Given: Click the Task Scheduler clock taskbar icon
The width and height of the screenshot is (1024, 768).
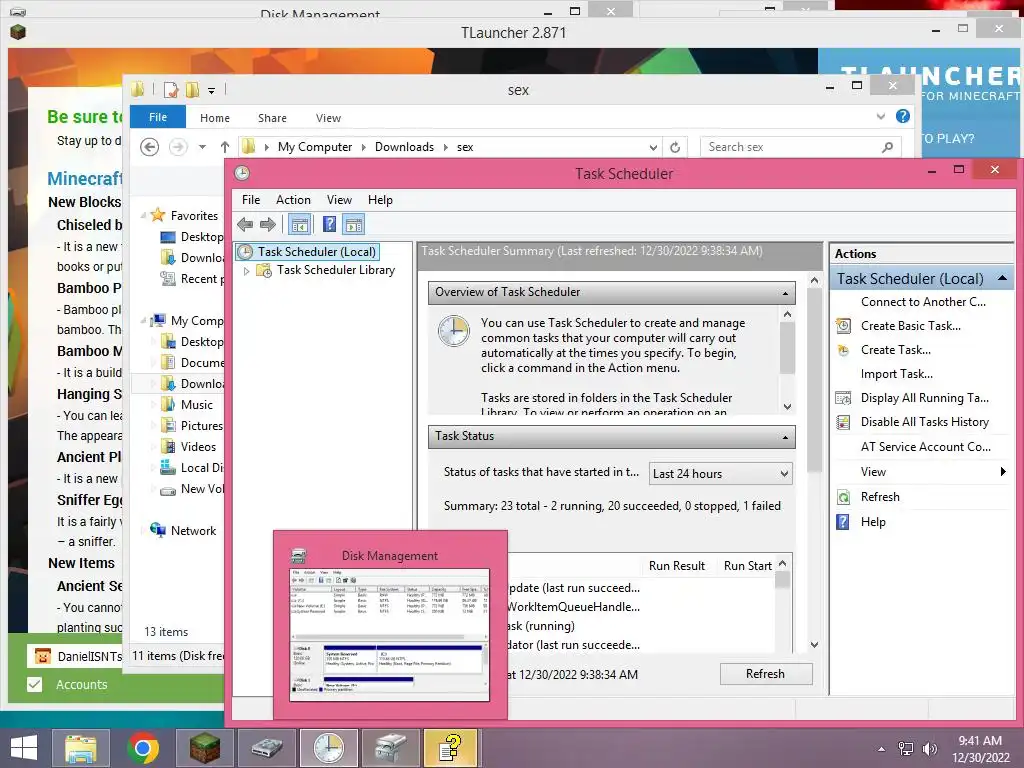Looking at the screenshot, I should pyautogui.click(x=328, y=748).
